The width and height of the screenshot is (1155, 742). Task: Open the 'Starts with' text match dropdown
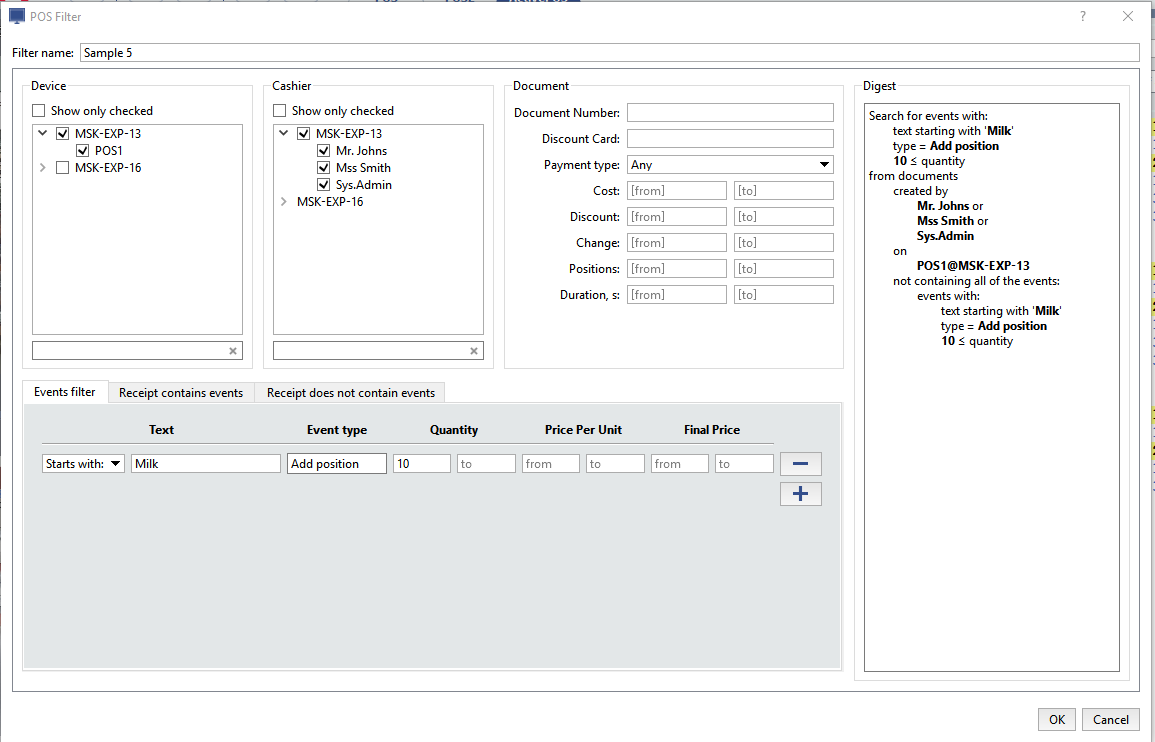[83, 464]
